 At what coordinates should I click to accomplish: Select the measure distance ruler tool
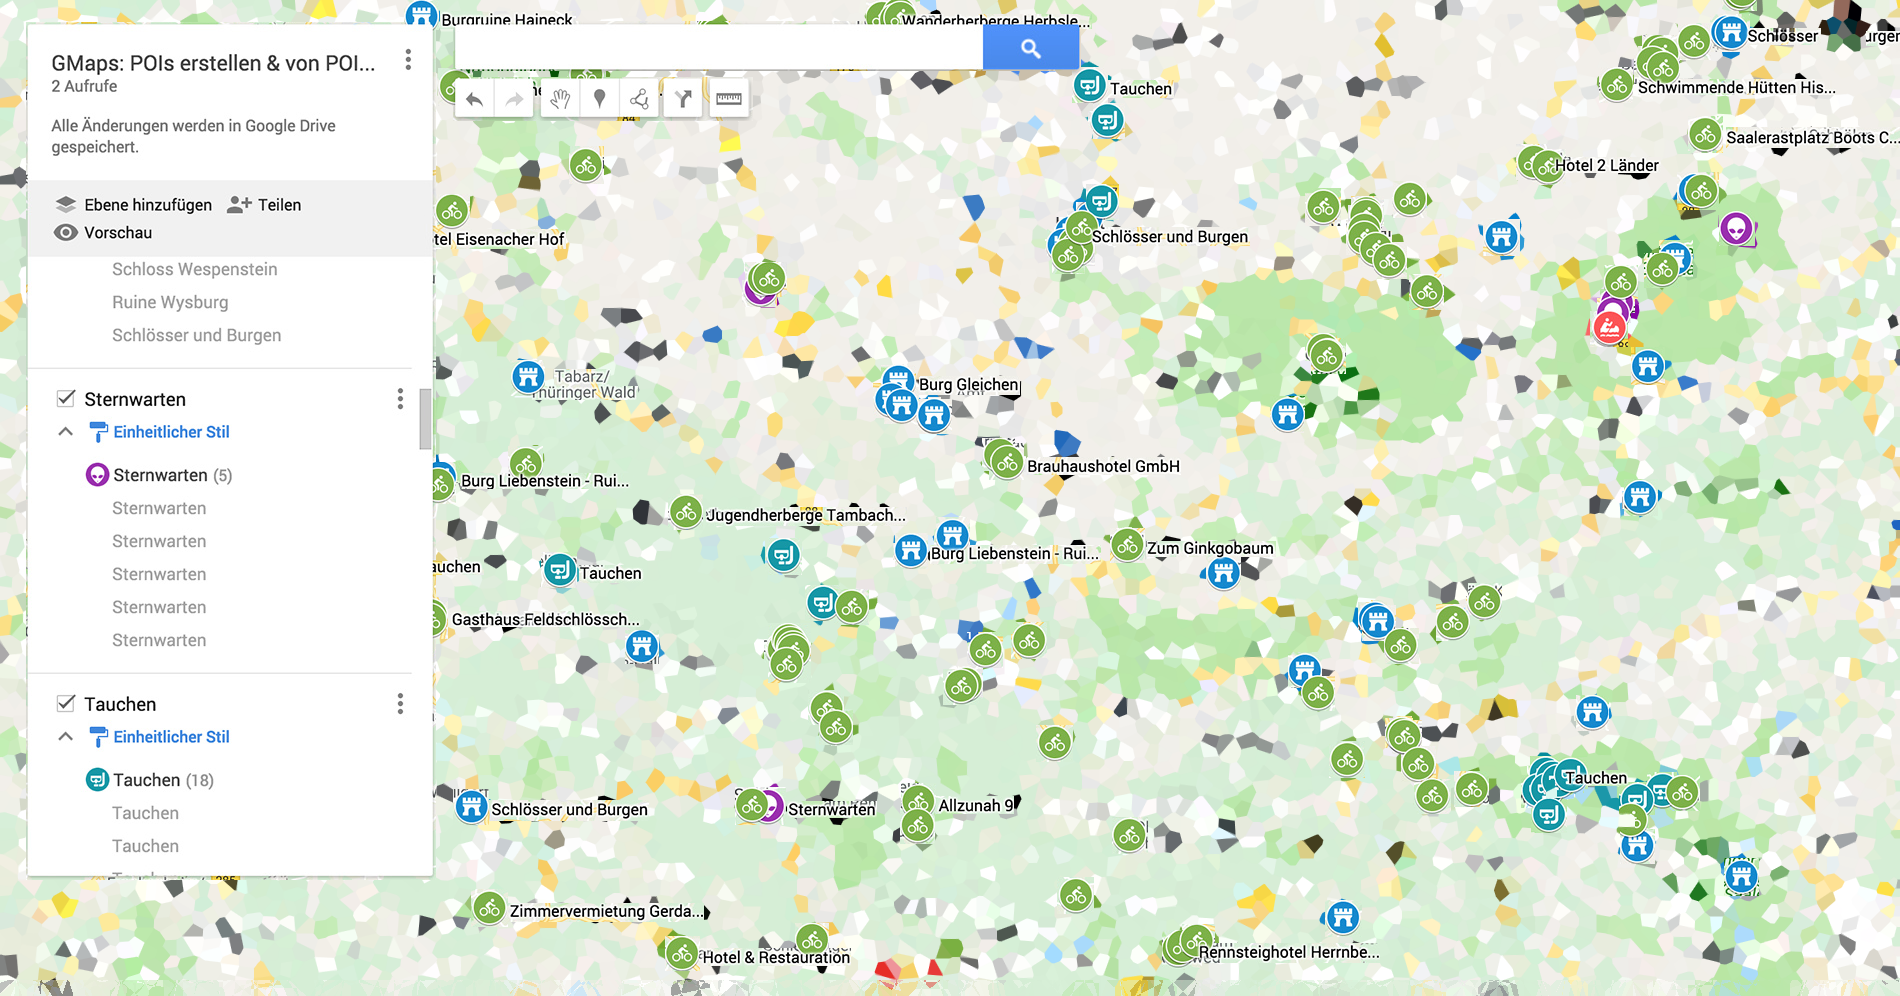(729, 99)
